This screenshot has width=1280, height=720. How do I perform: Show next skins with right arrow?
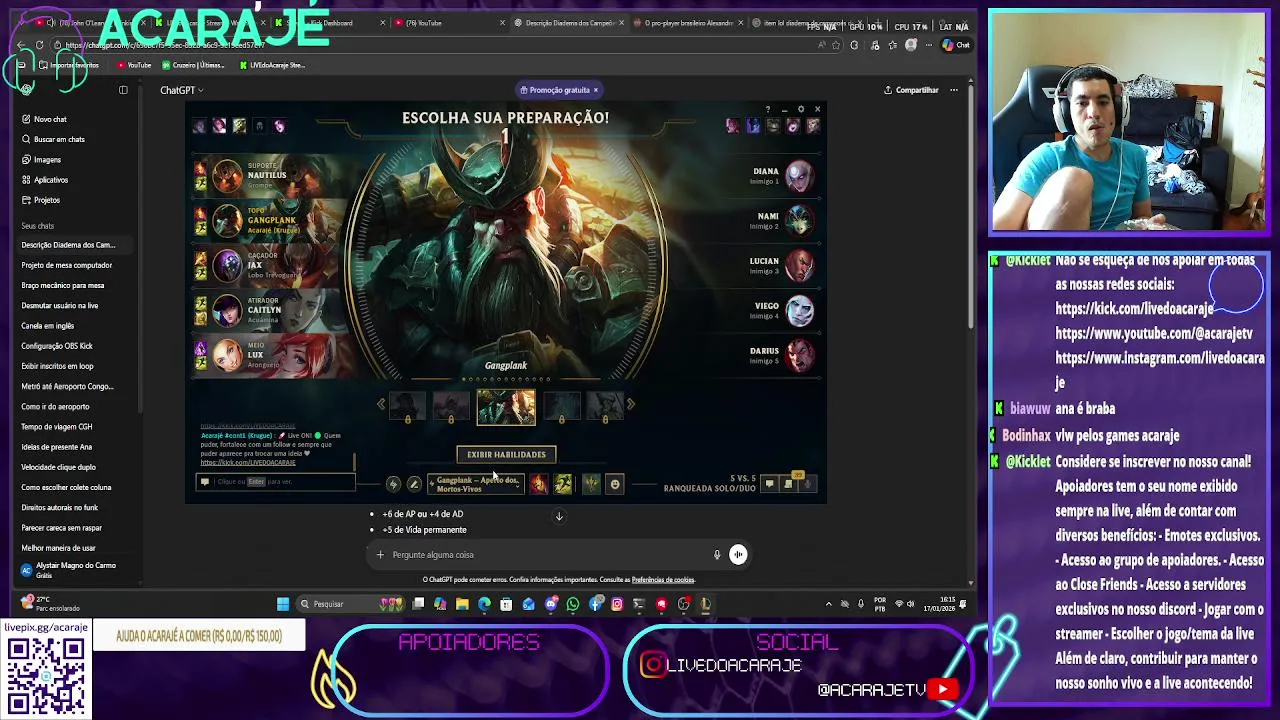pos(631,404)
